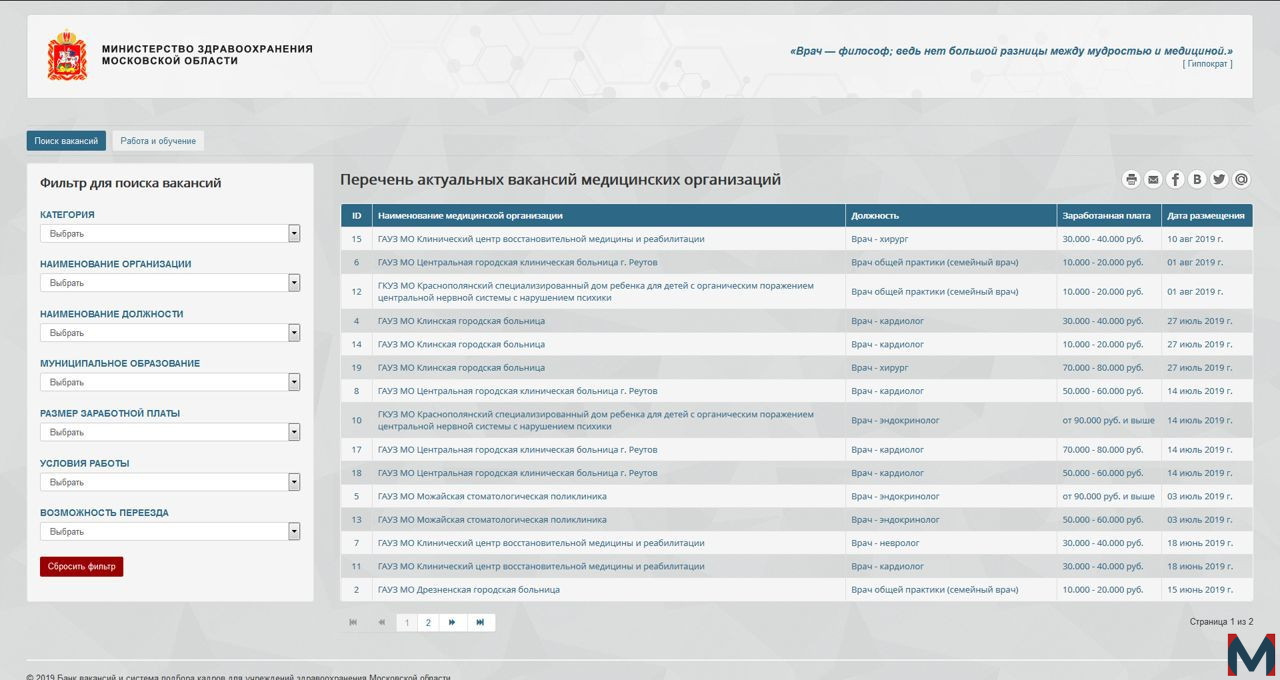Screen dimensions: 1280x680
Task: Open Наименование должности dropdown
Action: [170, 333]
